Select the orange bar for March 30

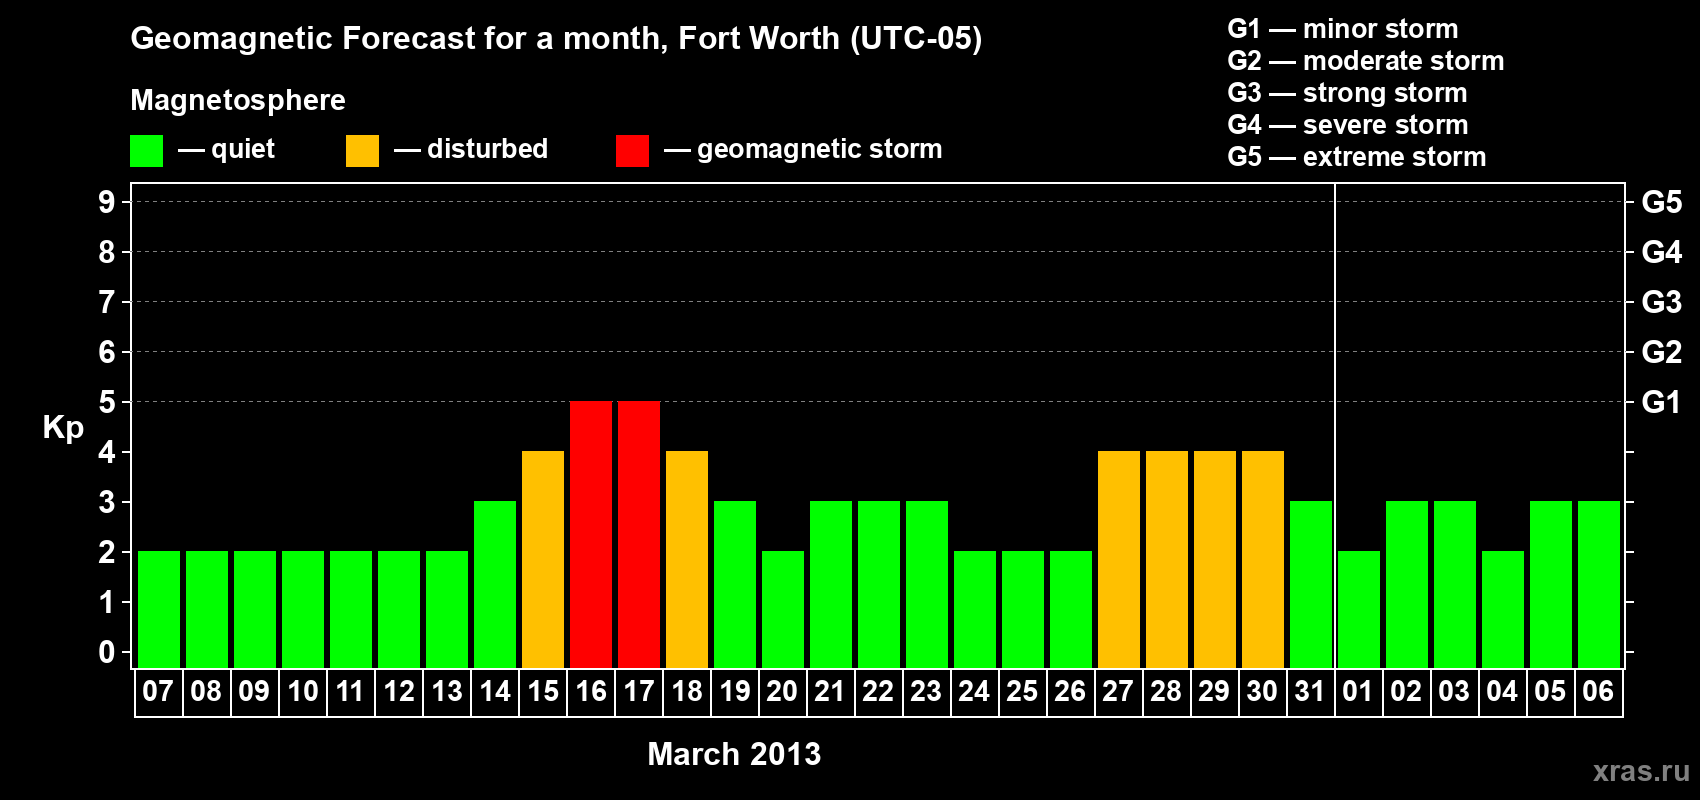pos(1263,559)
